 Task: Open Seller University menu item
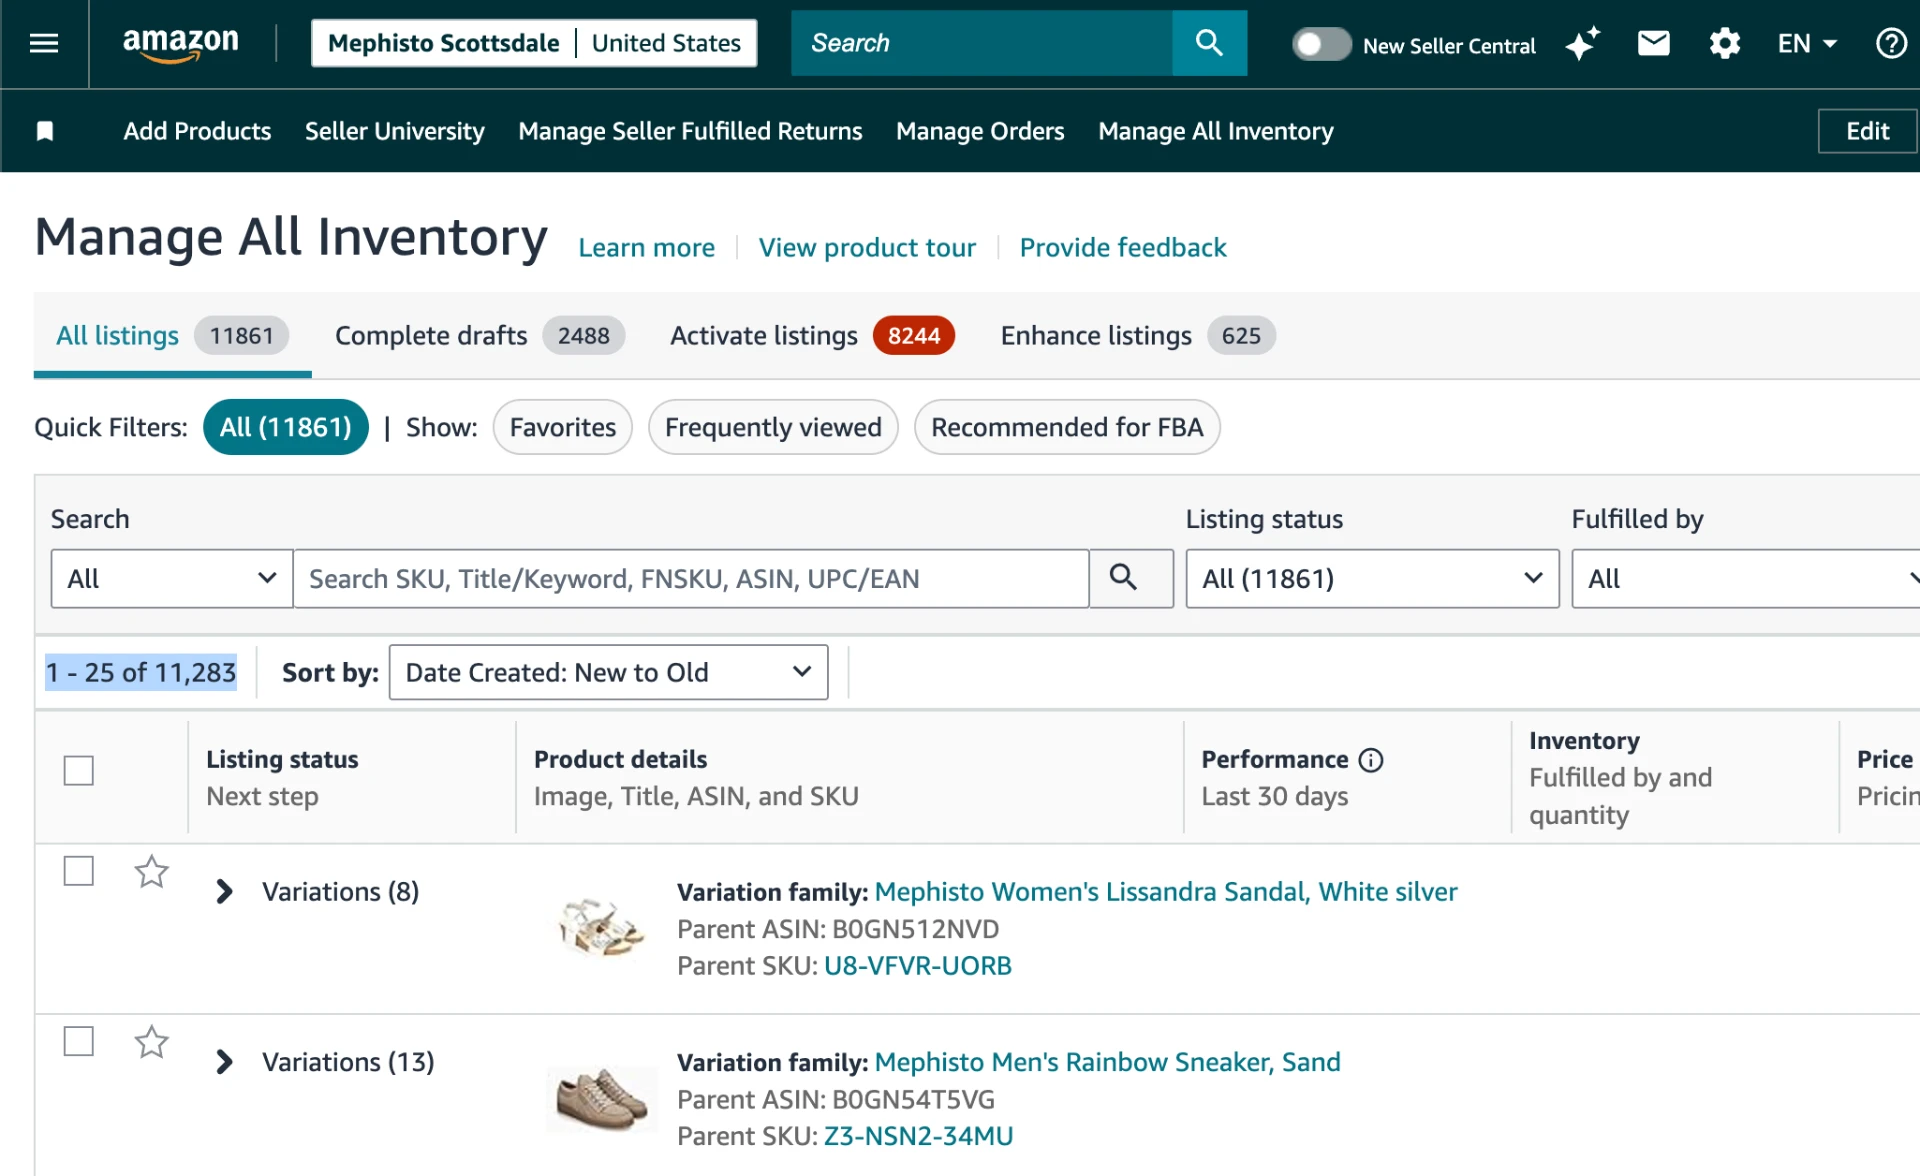(394, 131)
